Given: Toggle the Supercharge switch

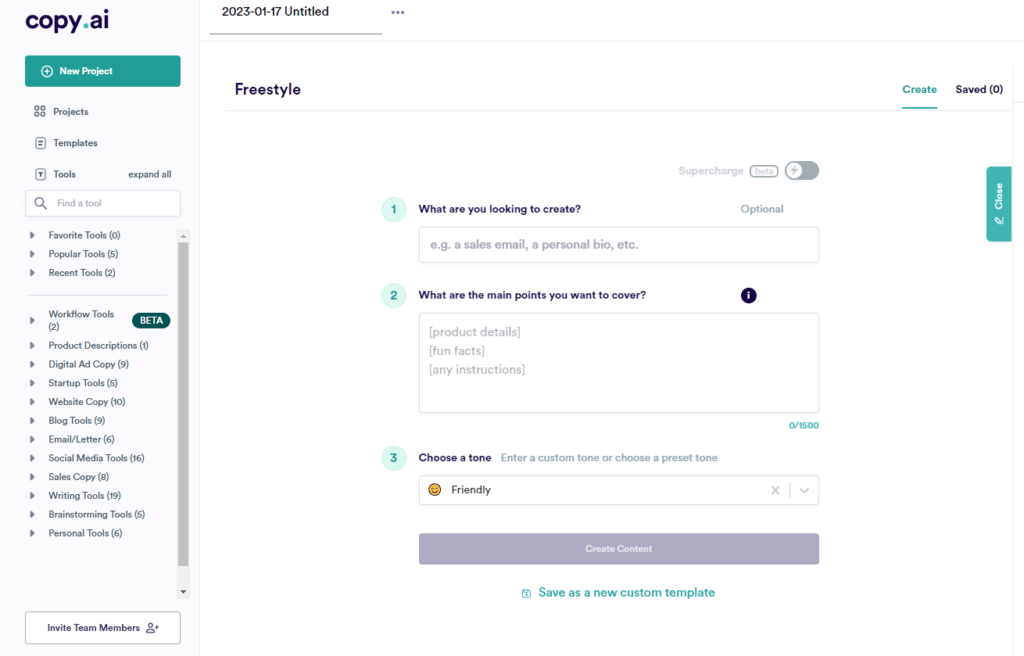Looking at the screenshot, I should coord(801,171).
